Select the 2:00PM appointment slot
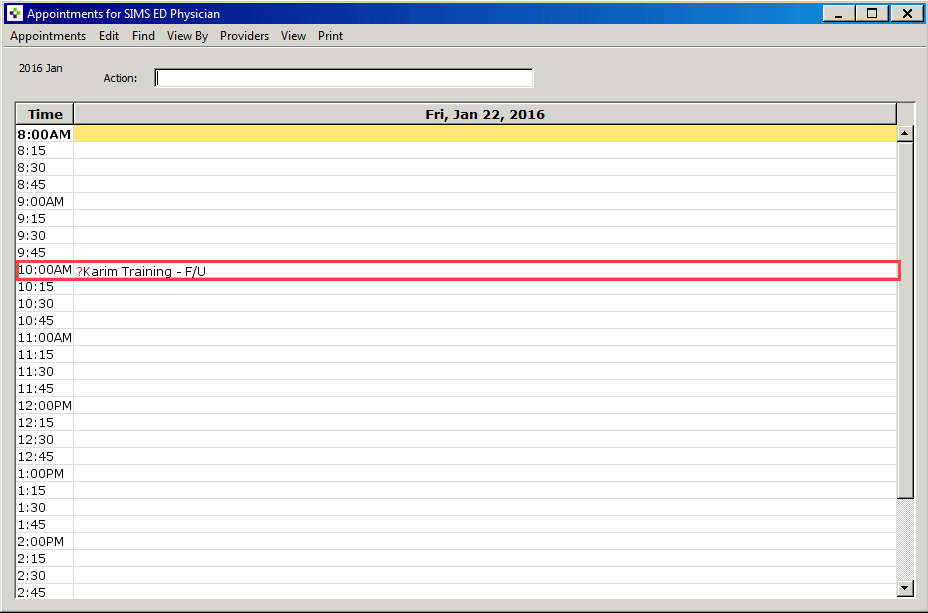Viewport: 928px width, 613px height. click(484, 542)
